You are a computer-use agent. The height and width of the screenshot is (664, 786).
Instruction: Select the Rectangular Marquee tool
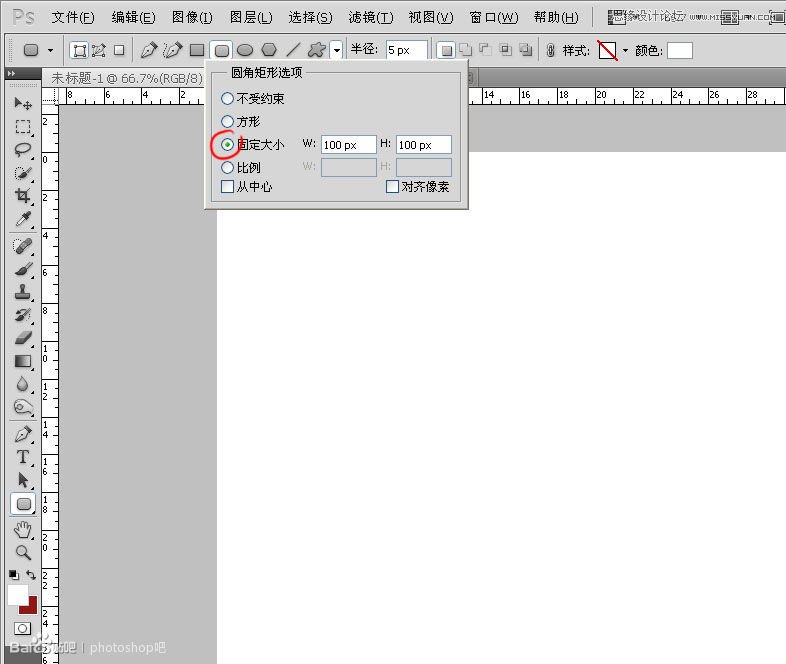coord(23,126)
